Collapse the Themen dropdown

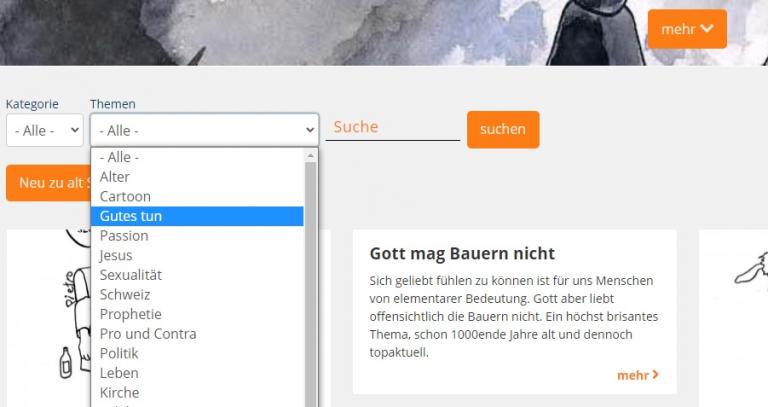tap(204, 130)
